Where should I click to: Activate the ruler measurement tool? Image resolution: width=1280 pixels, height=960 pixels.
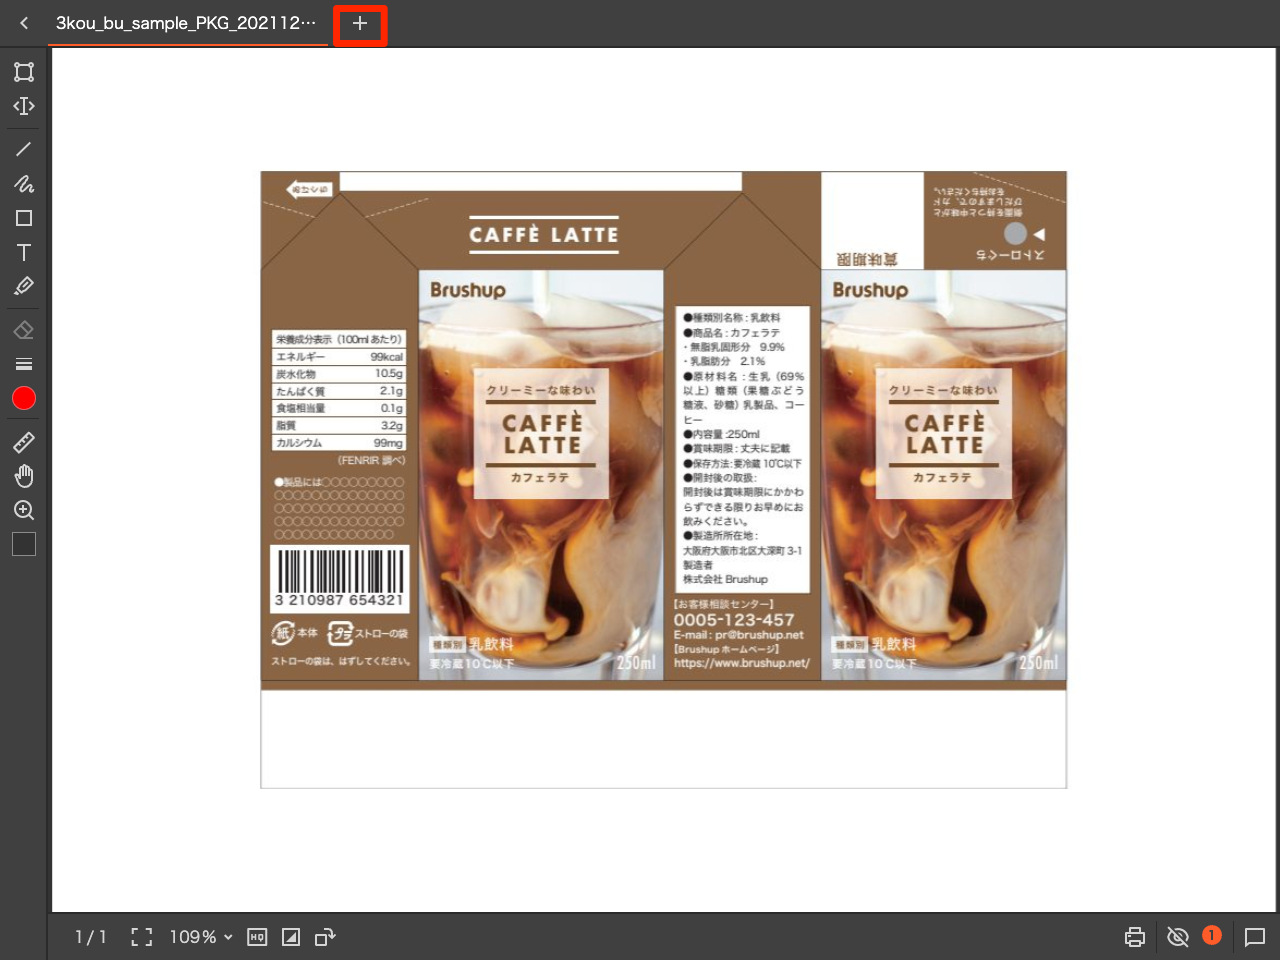(x=24, y=442)
